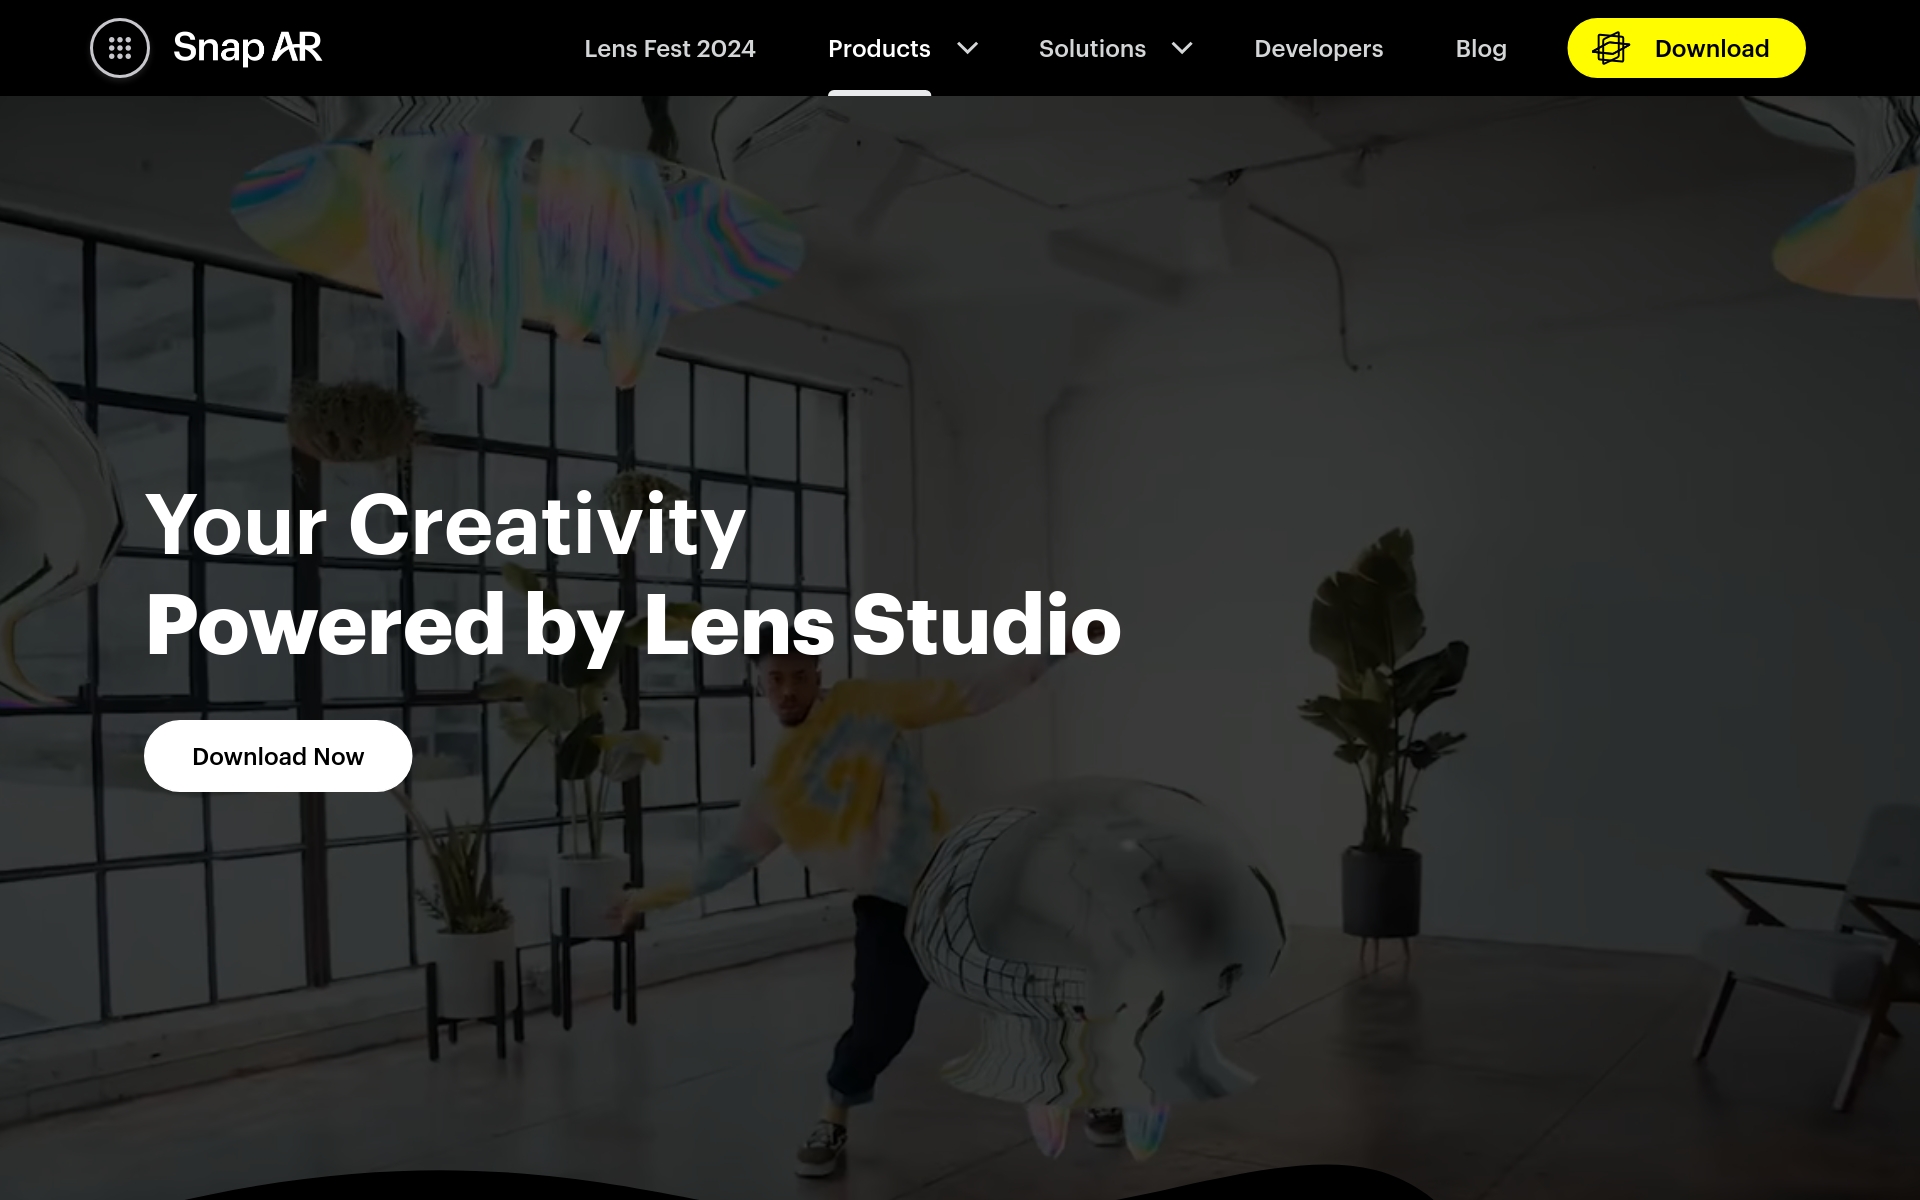Expand the Solutions chevron arrow
Viewport: 1920px width, 1200px height.
pyautogui.click(x=1182, y=48)
